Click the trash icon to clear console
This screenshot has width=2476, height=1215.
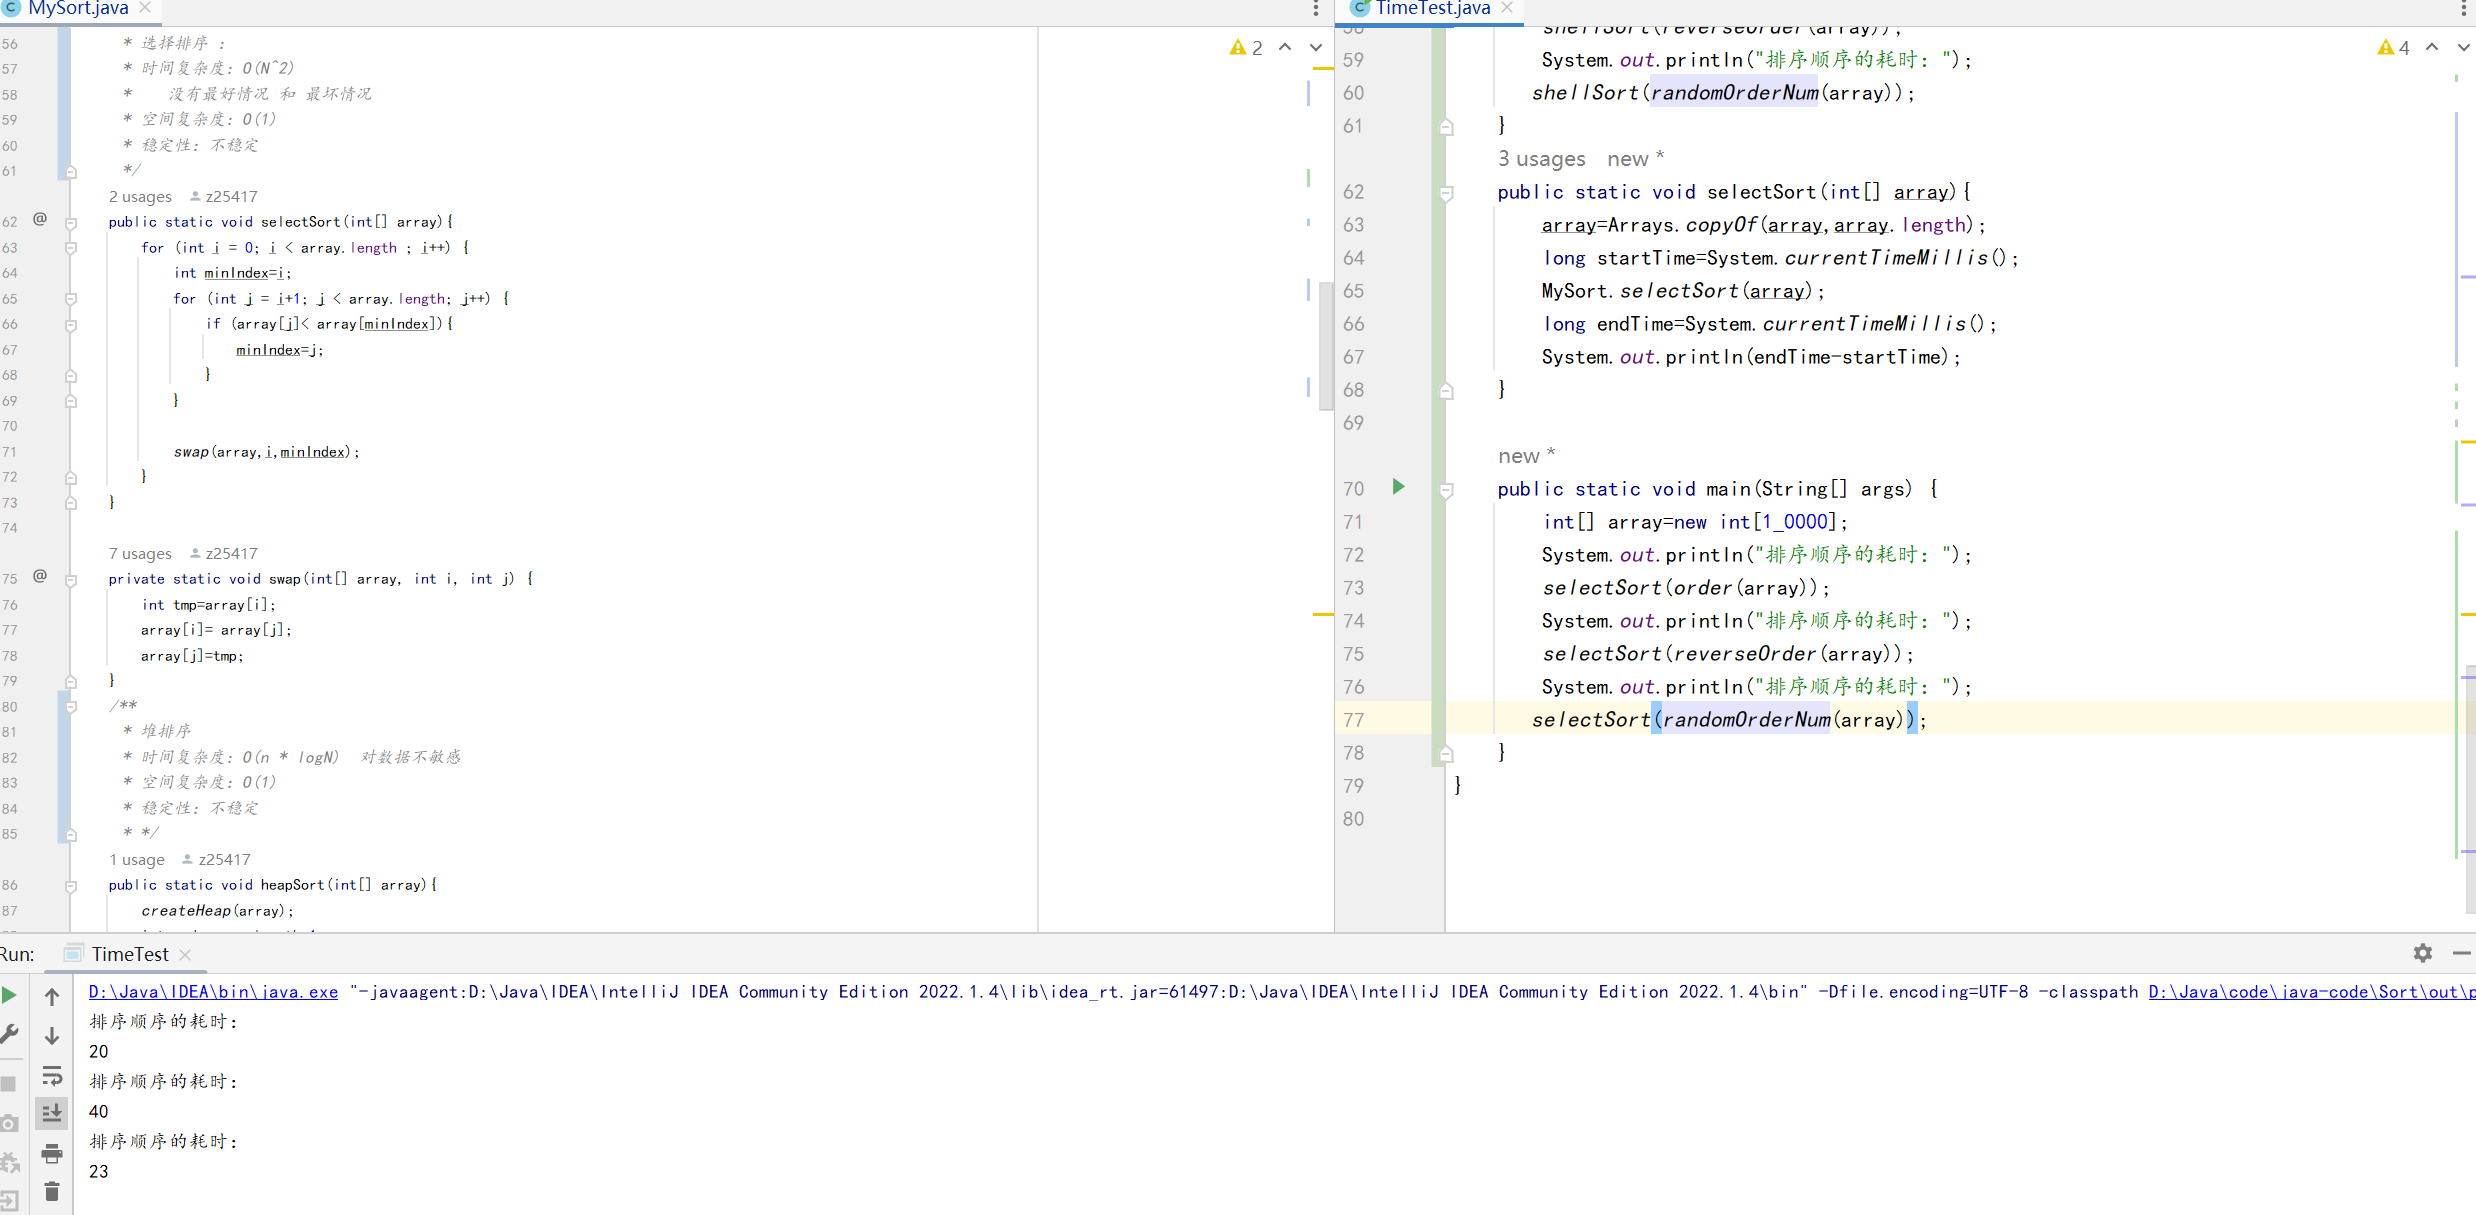click(52, 1192)
